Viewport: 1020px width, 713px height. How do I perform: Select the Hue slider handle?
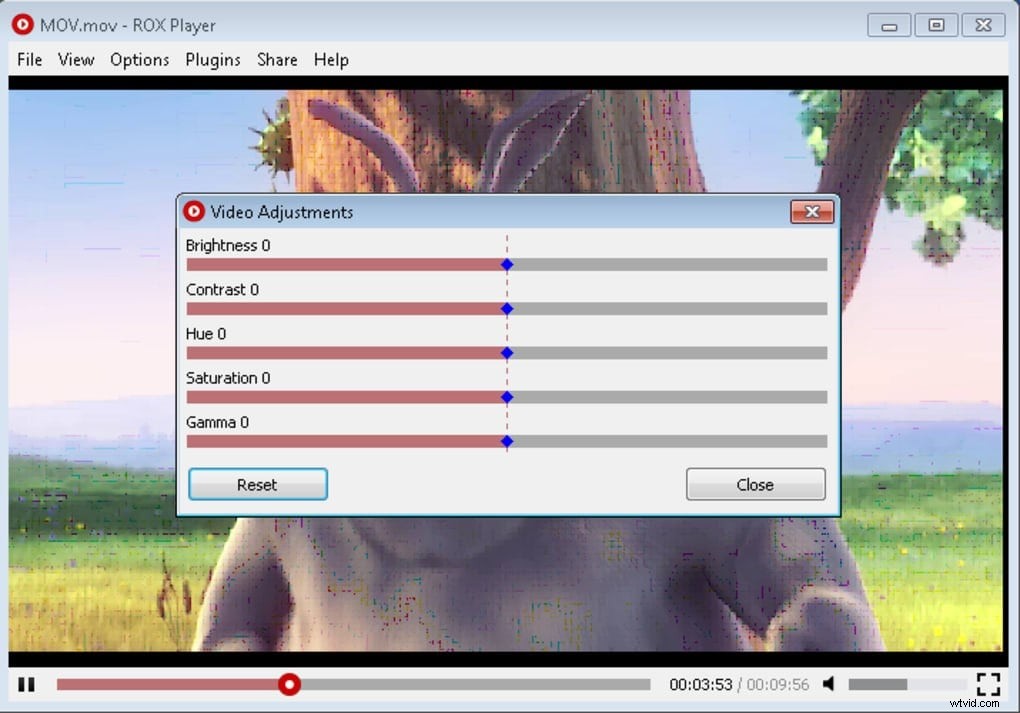click(507, 352)
